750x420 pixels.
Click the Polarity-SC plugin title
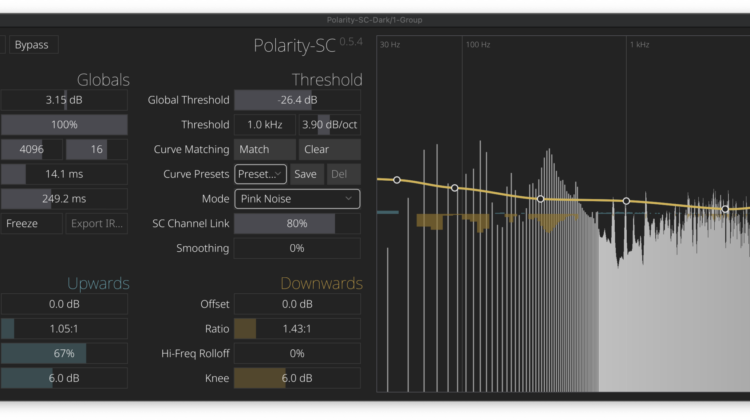[294, 46]
